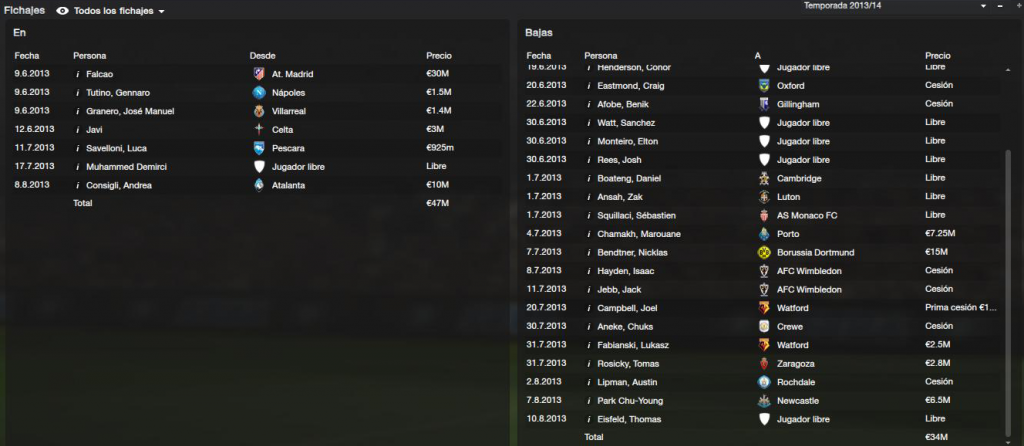
Task: Click the AS Monaco FC crest
Action: pos(763,215)
